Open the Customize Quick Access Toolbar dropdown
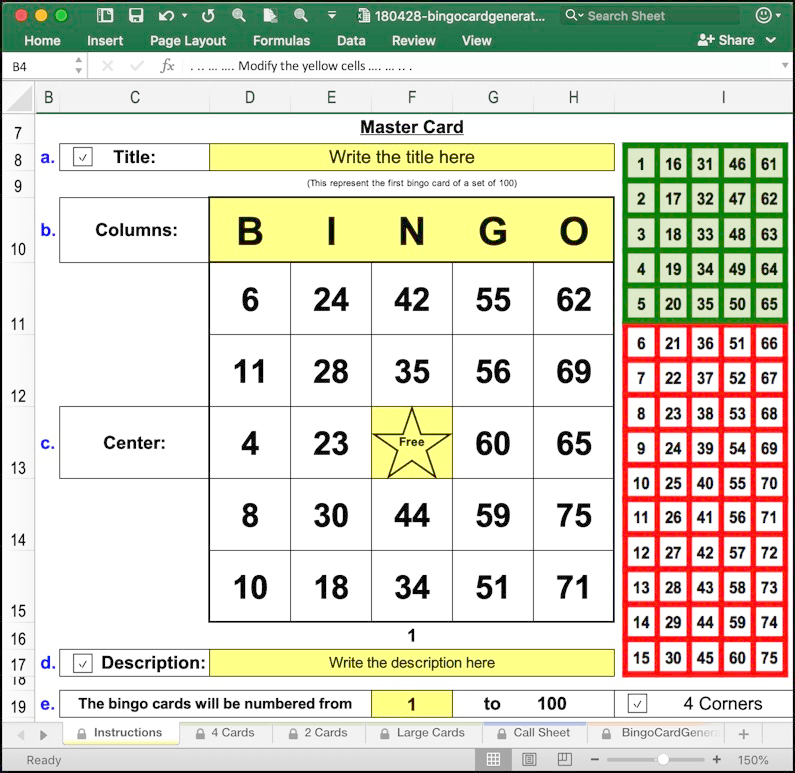This screenshot has width=795, height=773. pos(332,15)
